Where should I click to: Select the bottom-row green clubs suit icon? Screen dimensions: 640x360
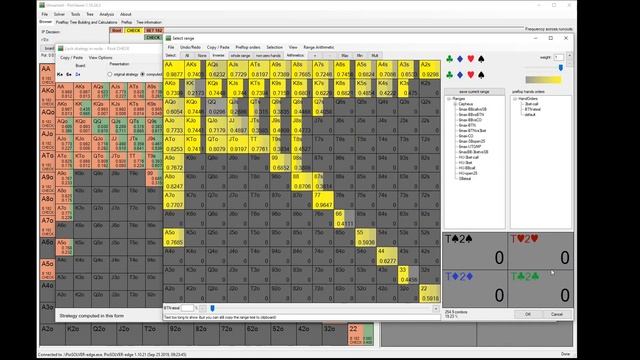click(449, 75)
